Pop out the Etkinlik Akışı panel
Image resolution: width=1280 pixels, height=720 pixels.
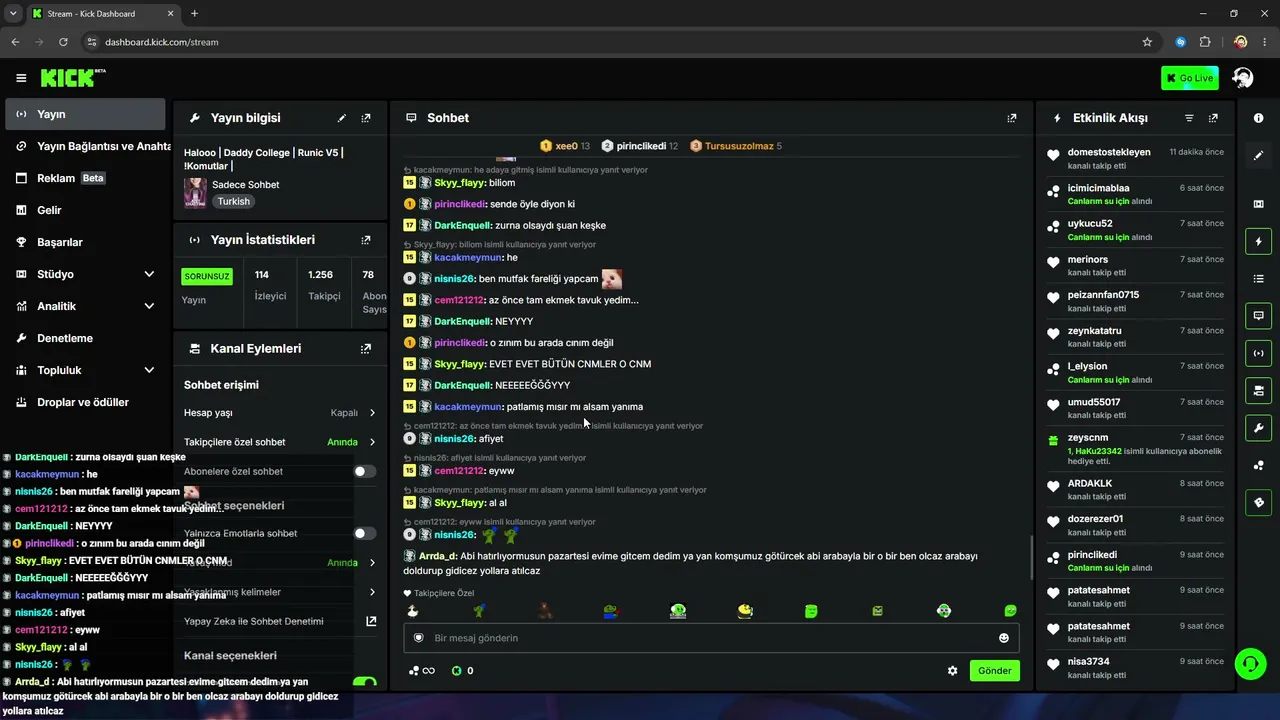click(x=1213, y=118)
